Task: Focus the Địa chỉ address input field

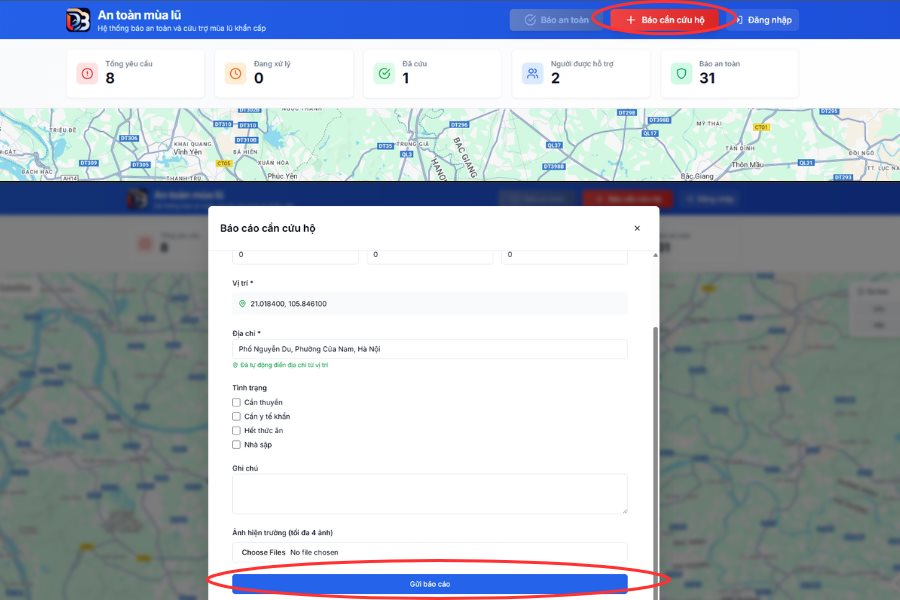Action: [x=430, y=349]
